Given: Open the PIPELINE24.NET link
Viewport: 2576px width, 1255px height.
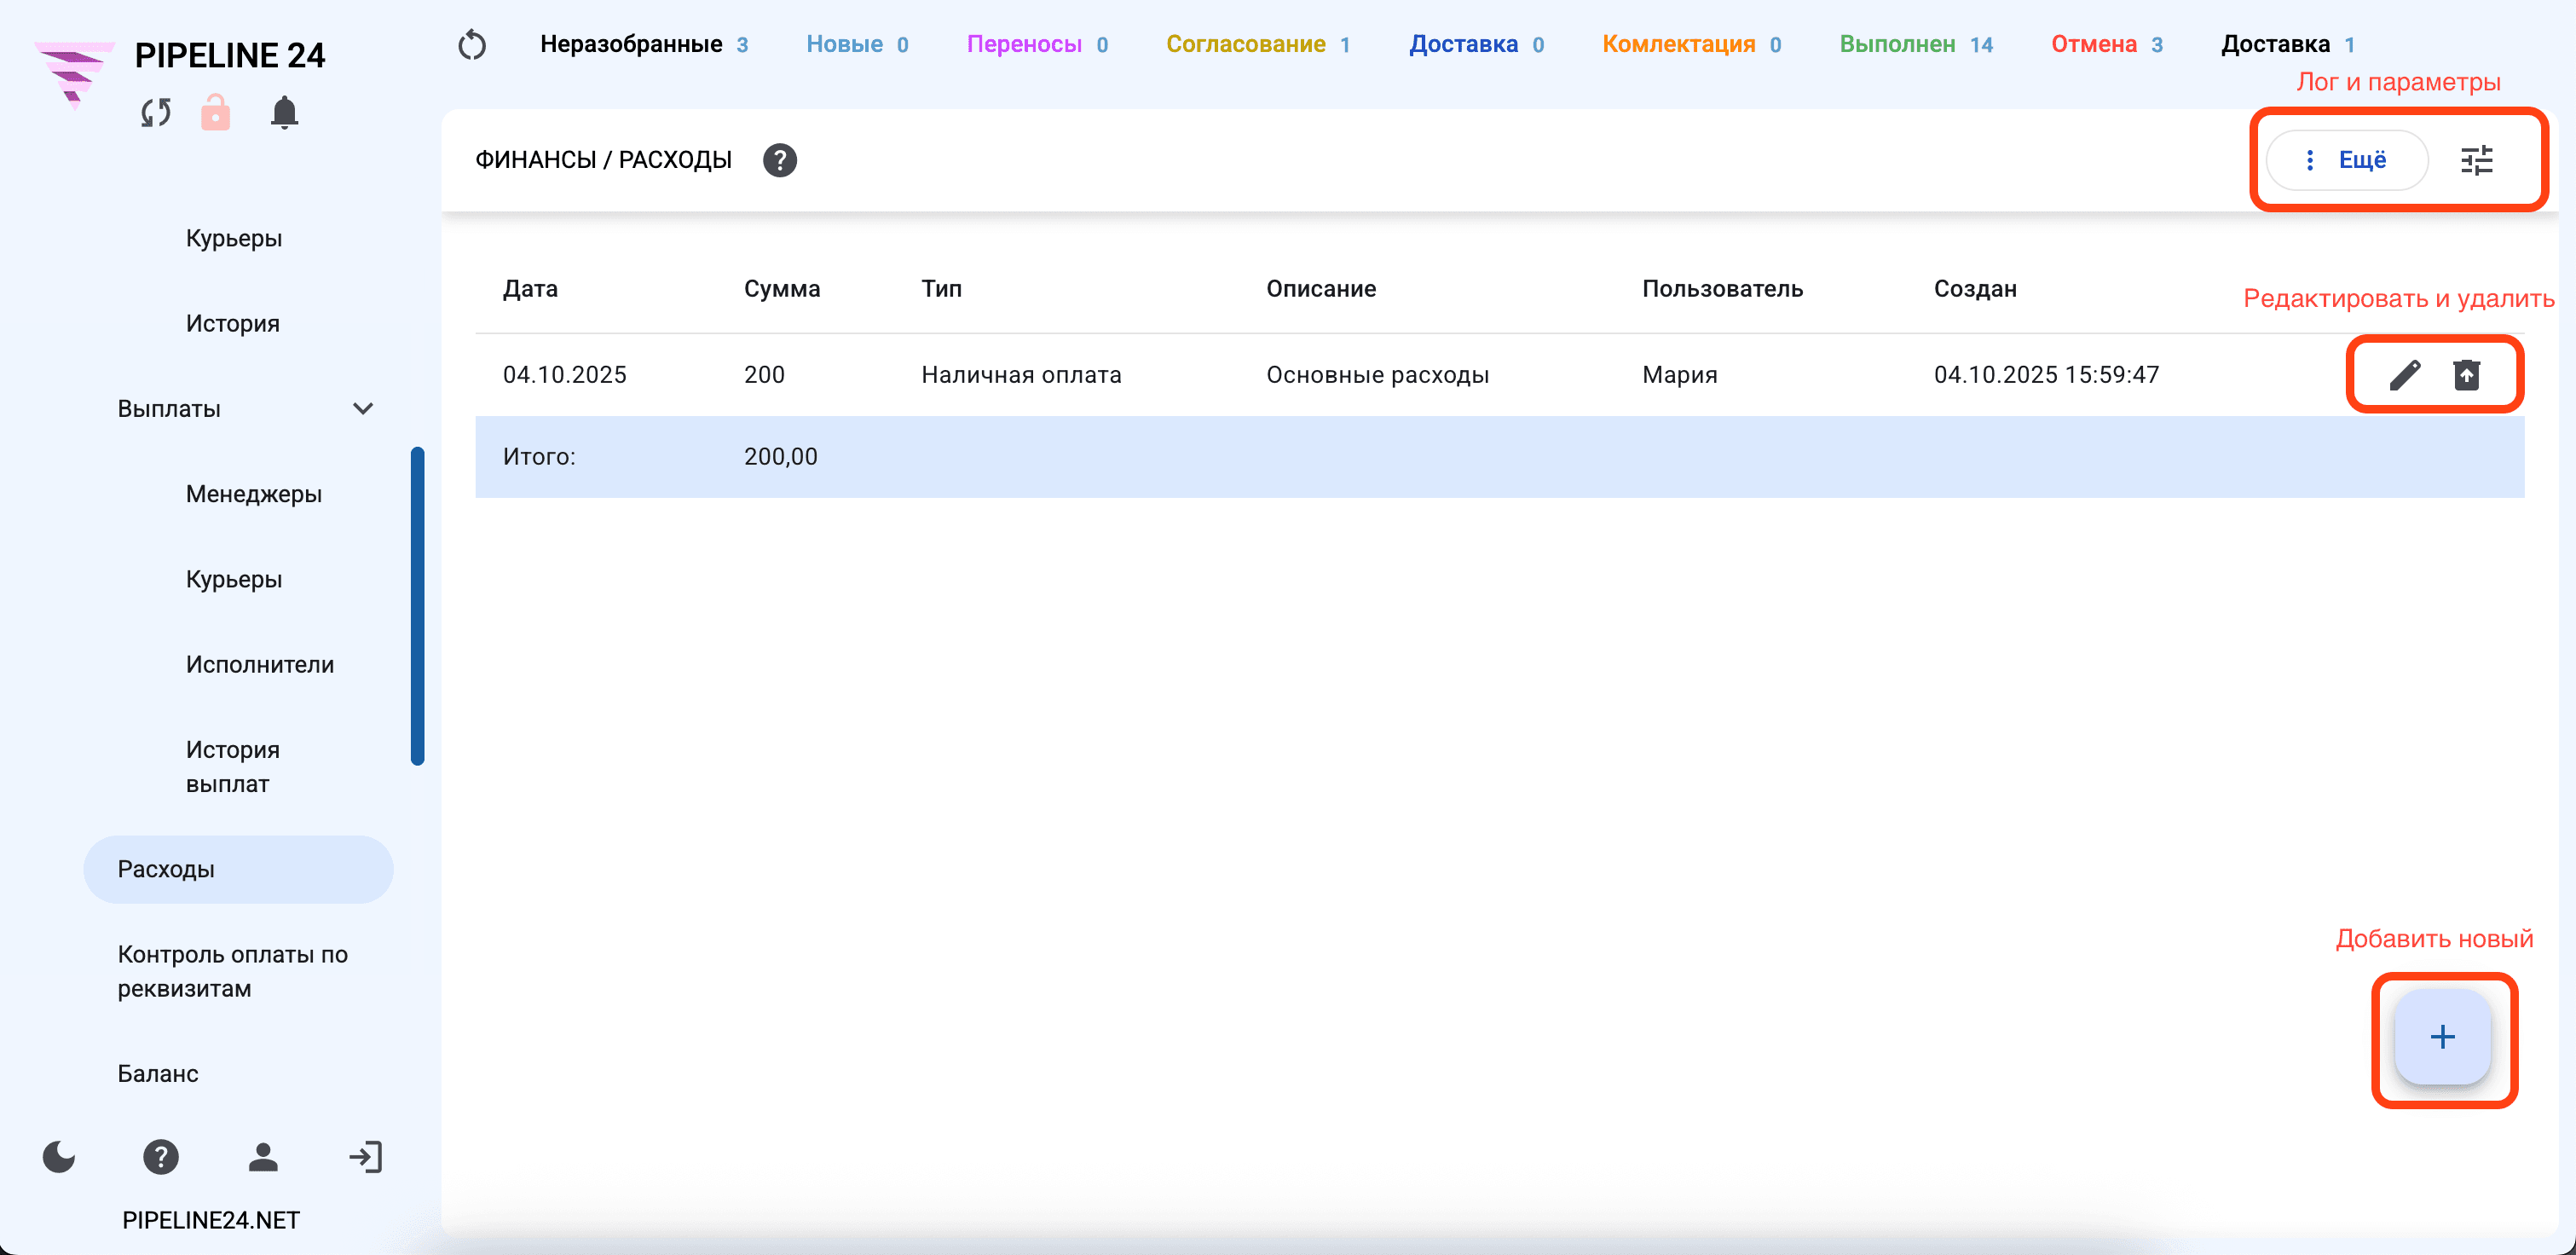Looking at the screenshot, I should [x=211, y=1220].
